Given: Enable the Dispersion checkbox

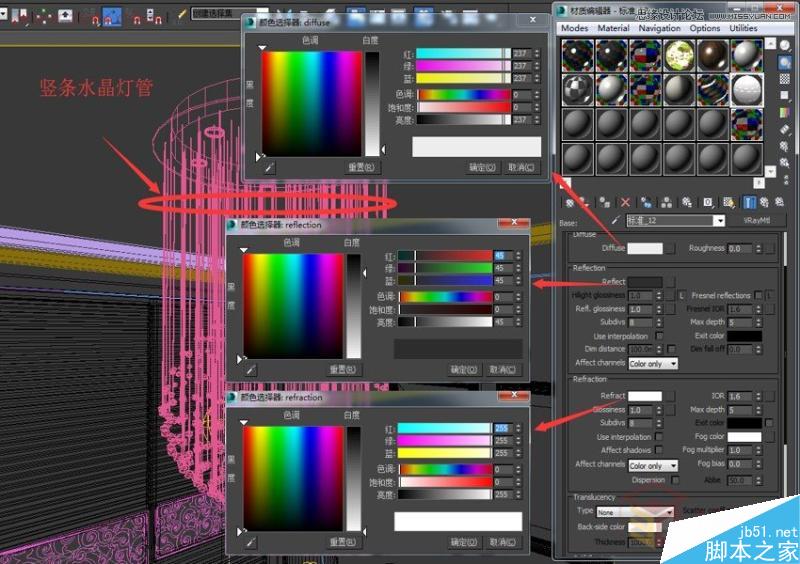Looking at the screenshot, I should point(676,480).
